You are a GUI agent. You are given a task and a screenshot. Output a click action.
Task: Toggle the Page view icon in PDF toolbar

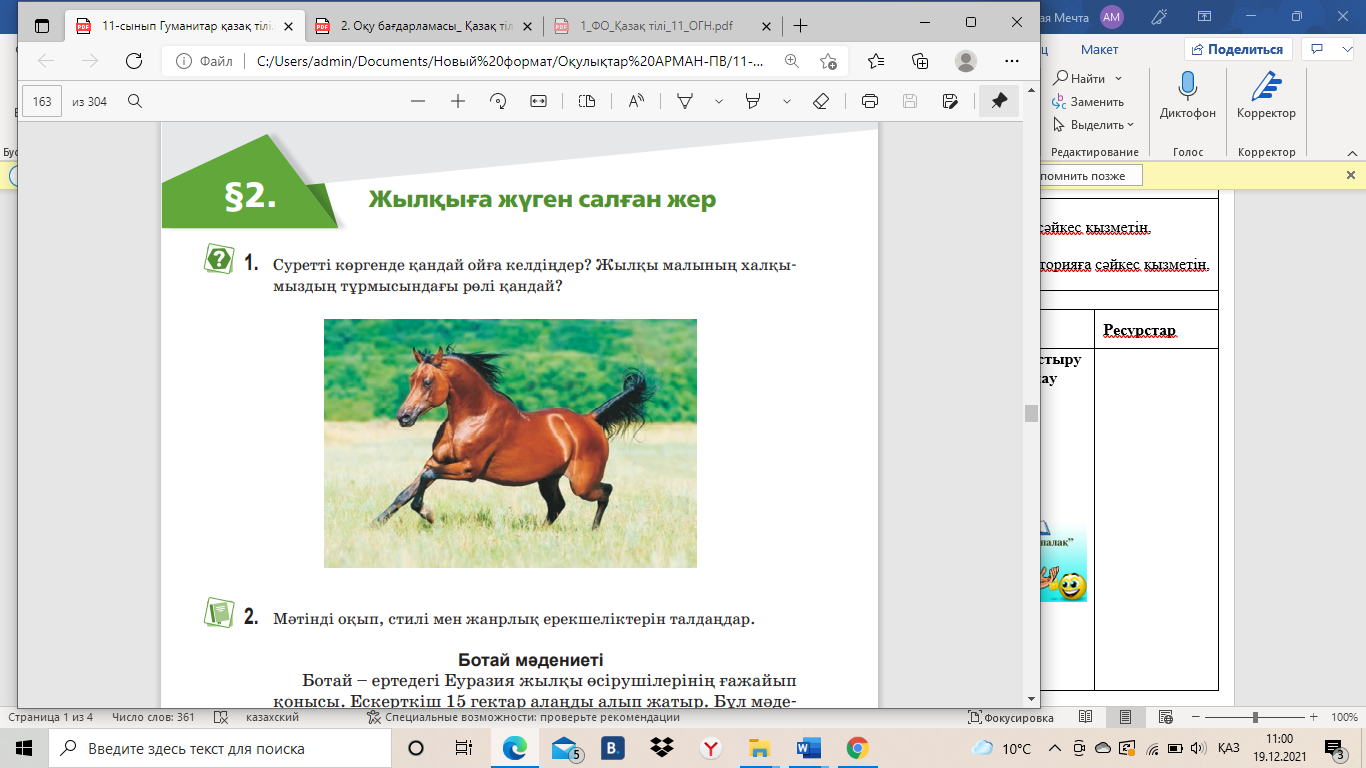587,101
